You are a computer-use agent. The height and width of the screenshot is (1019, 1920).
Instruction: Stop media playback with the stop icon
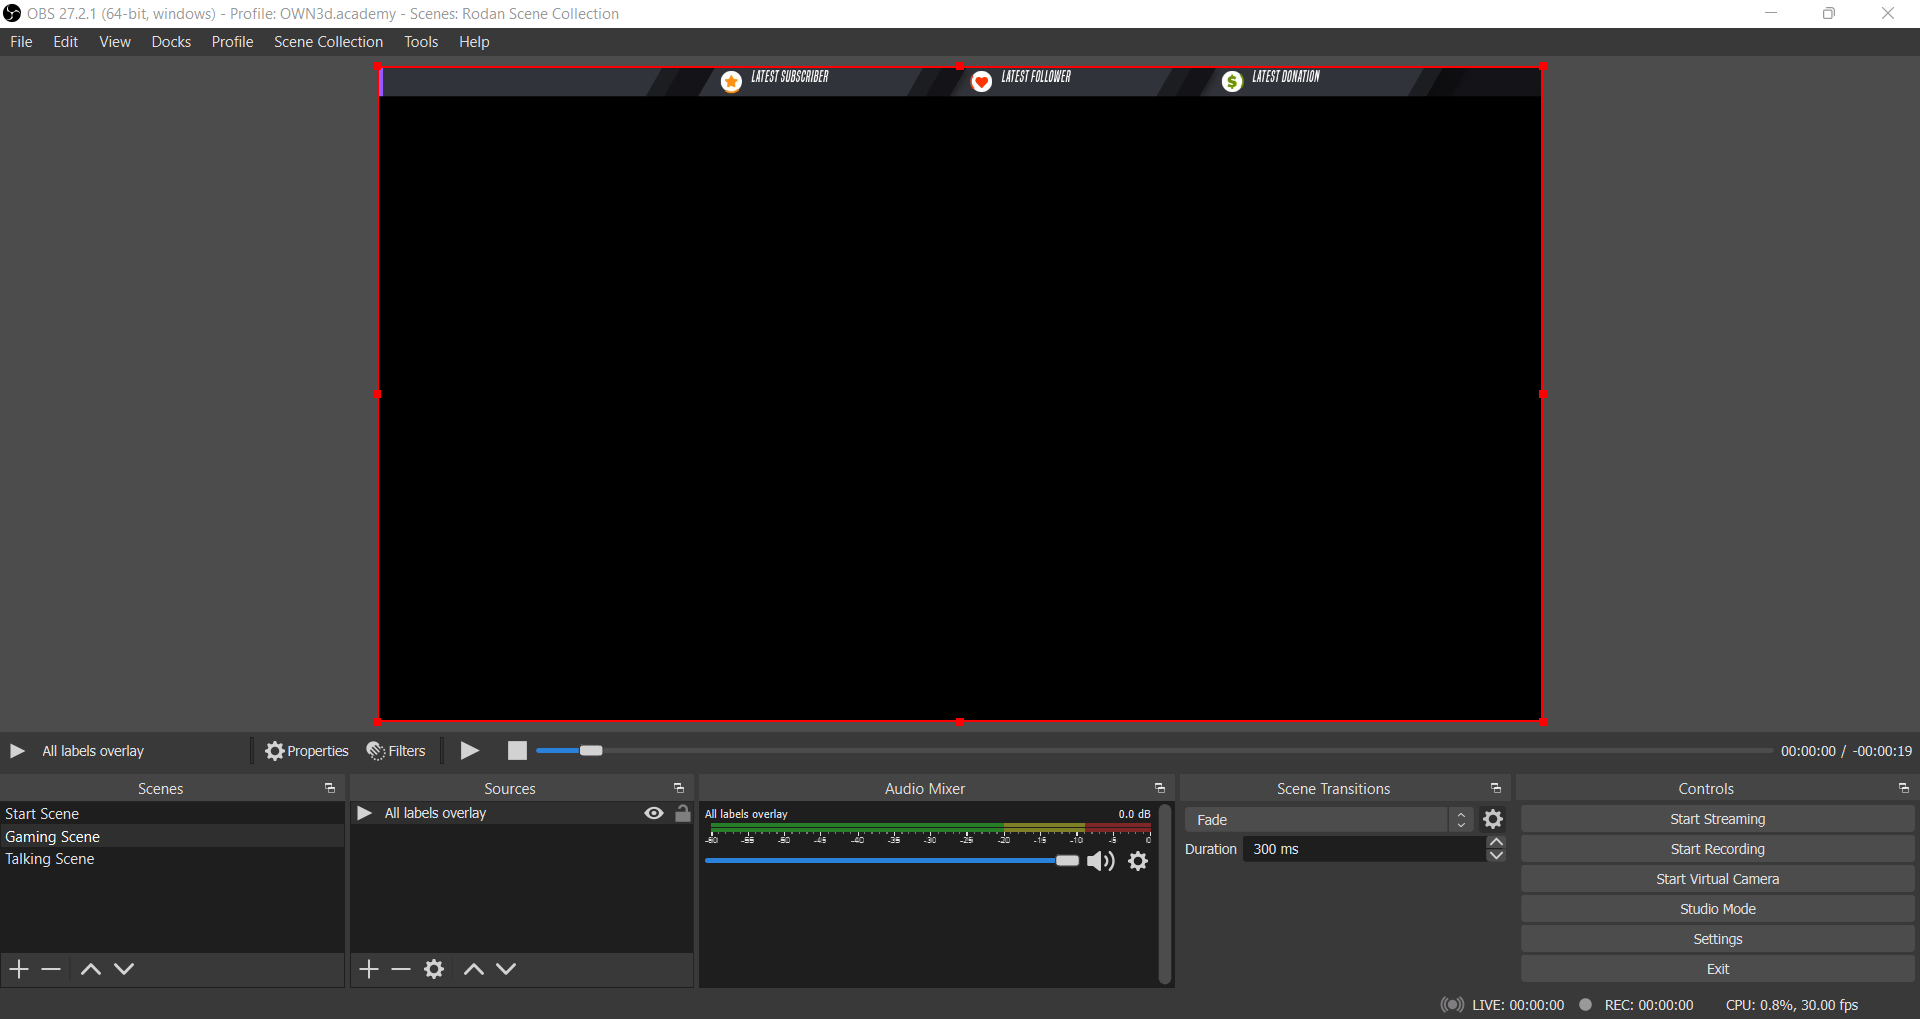tap(517, 751)
